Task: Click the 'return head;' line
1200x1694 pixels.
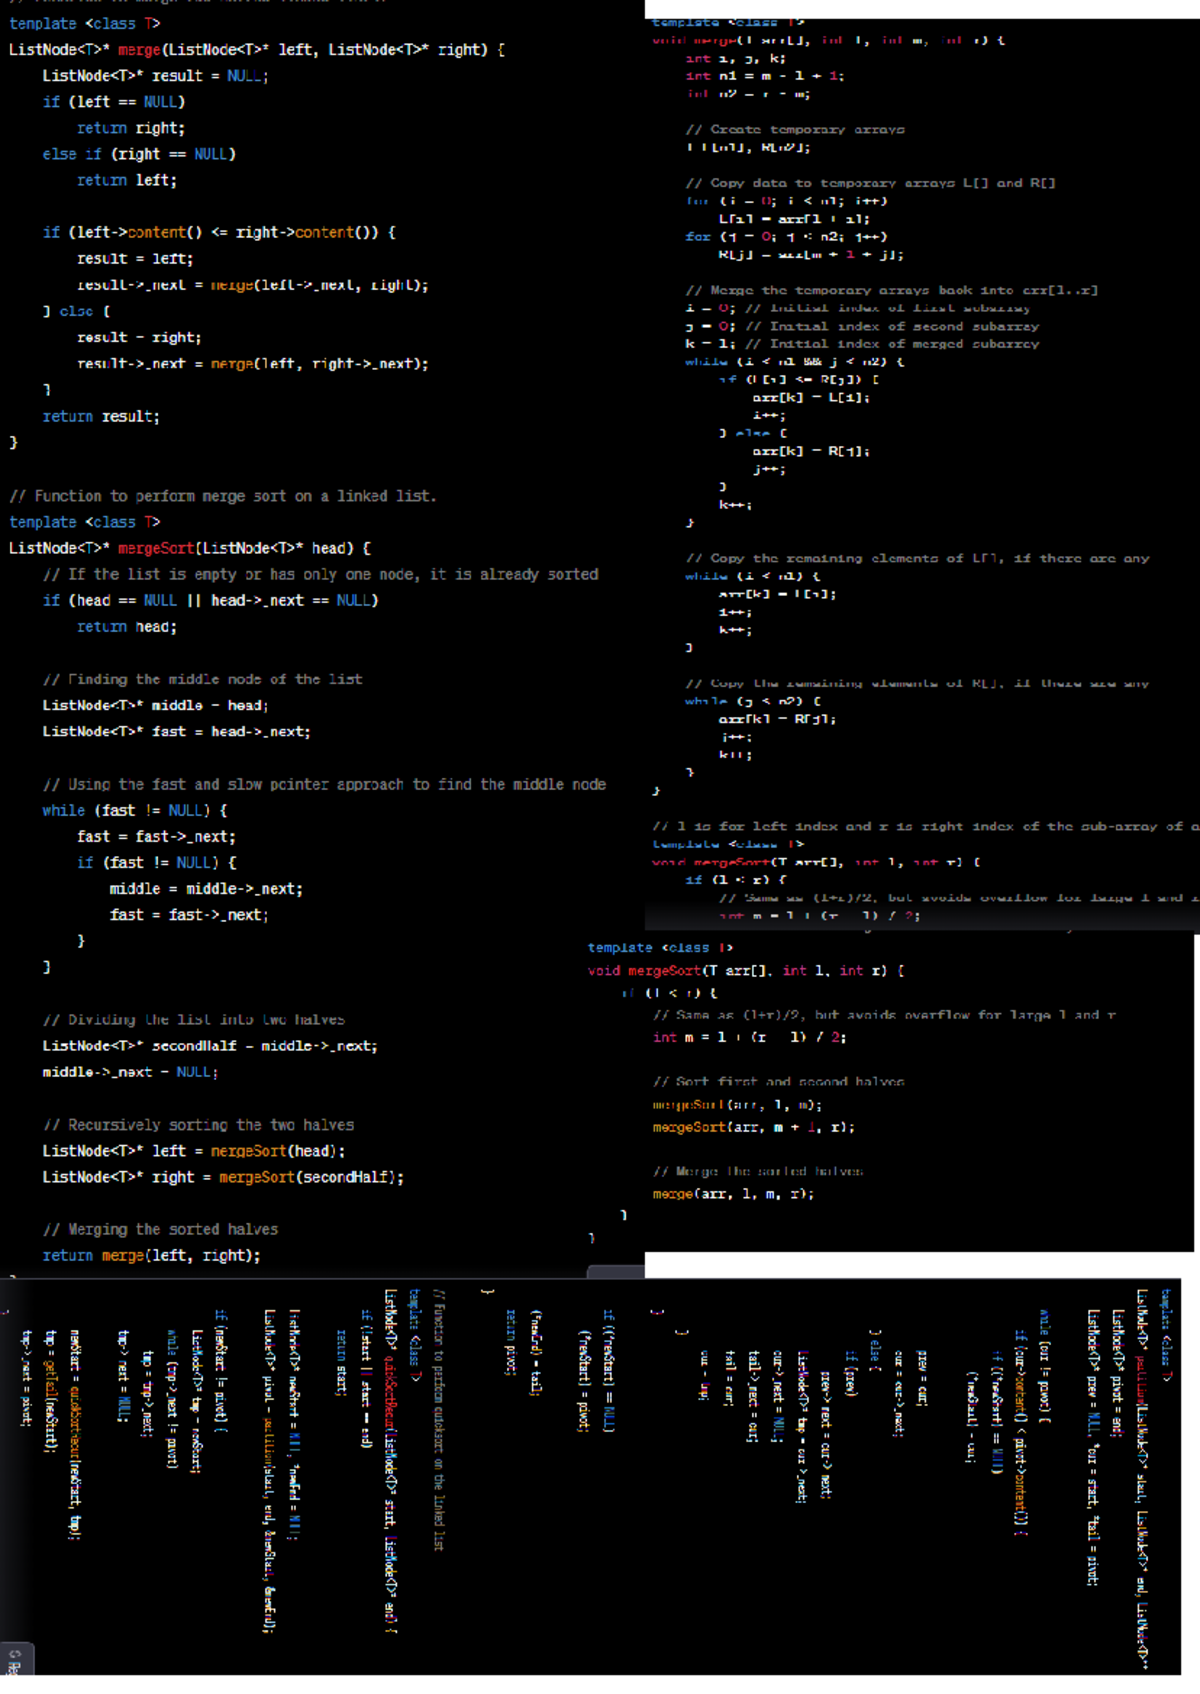Action: coord(127,627)
